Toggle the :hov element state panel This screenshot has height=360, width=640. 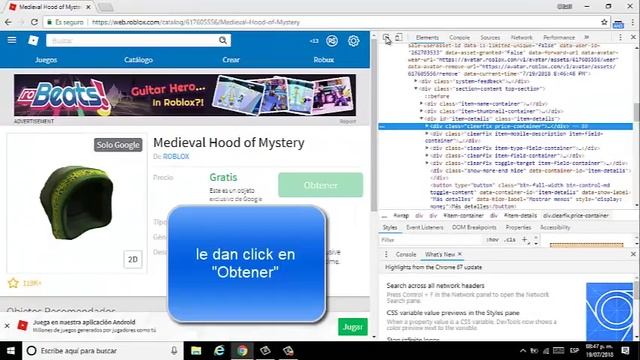tap(492, 240)
